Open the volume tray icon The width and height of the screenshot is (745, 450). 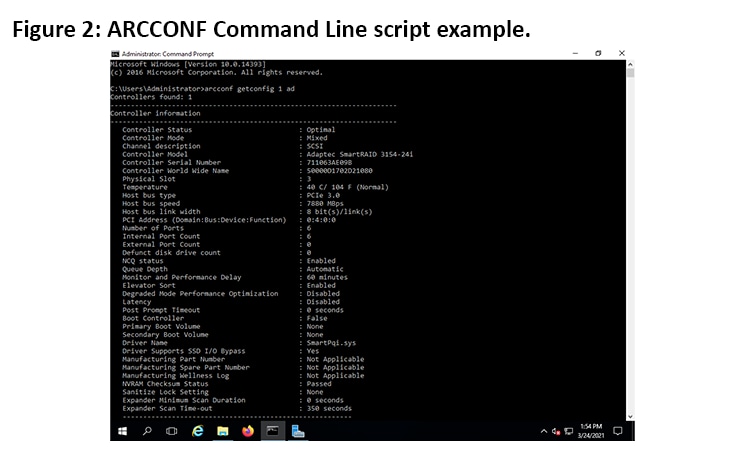[x=556, y=431]
